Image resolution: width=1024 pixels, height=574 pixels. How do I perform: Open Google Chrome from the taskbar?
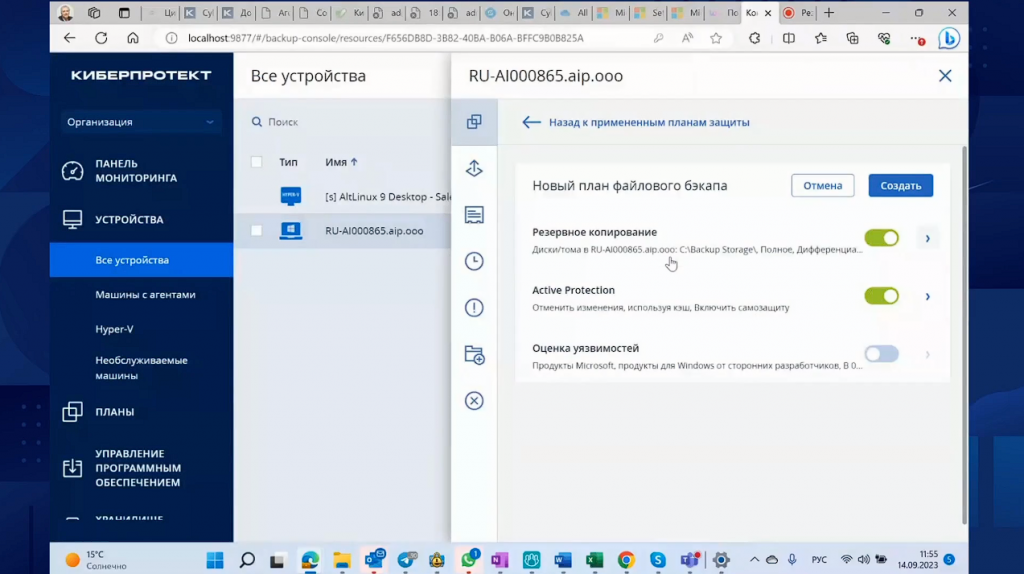pyautogui.click(x=626, y=560)
